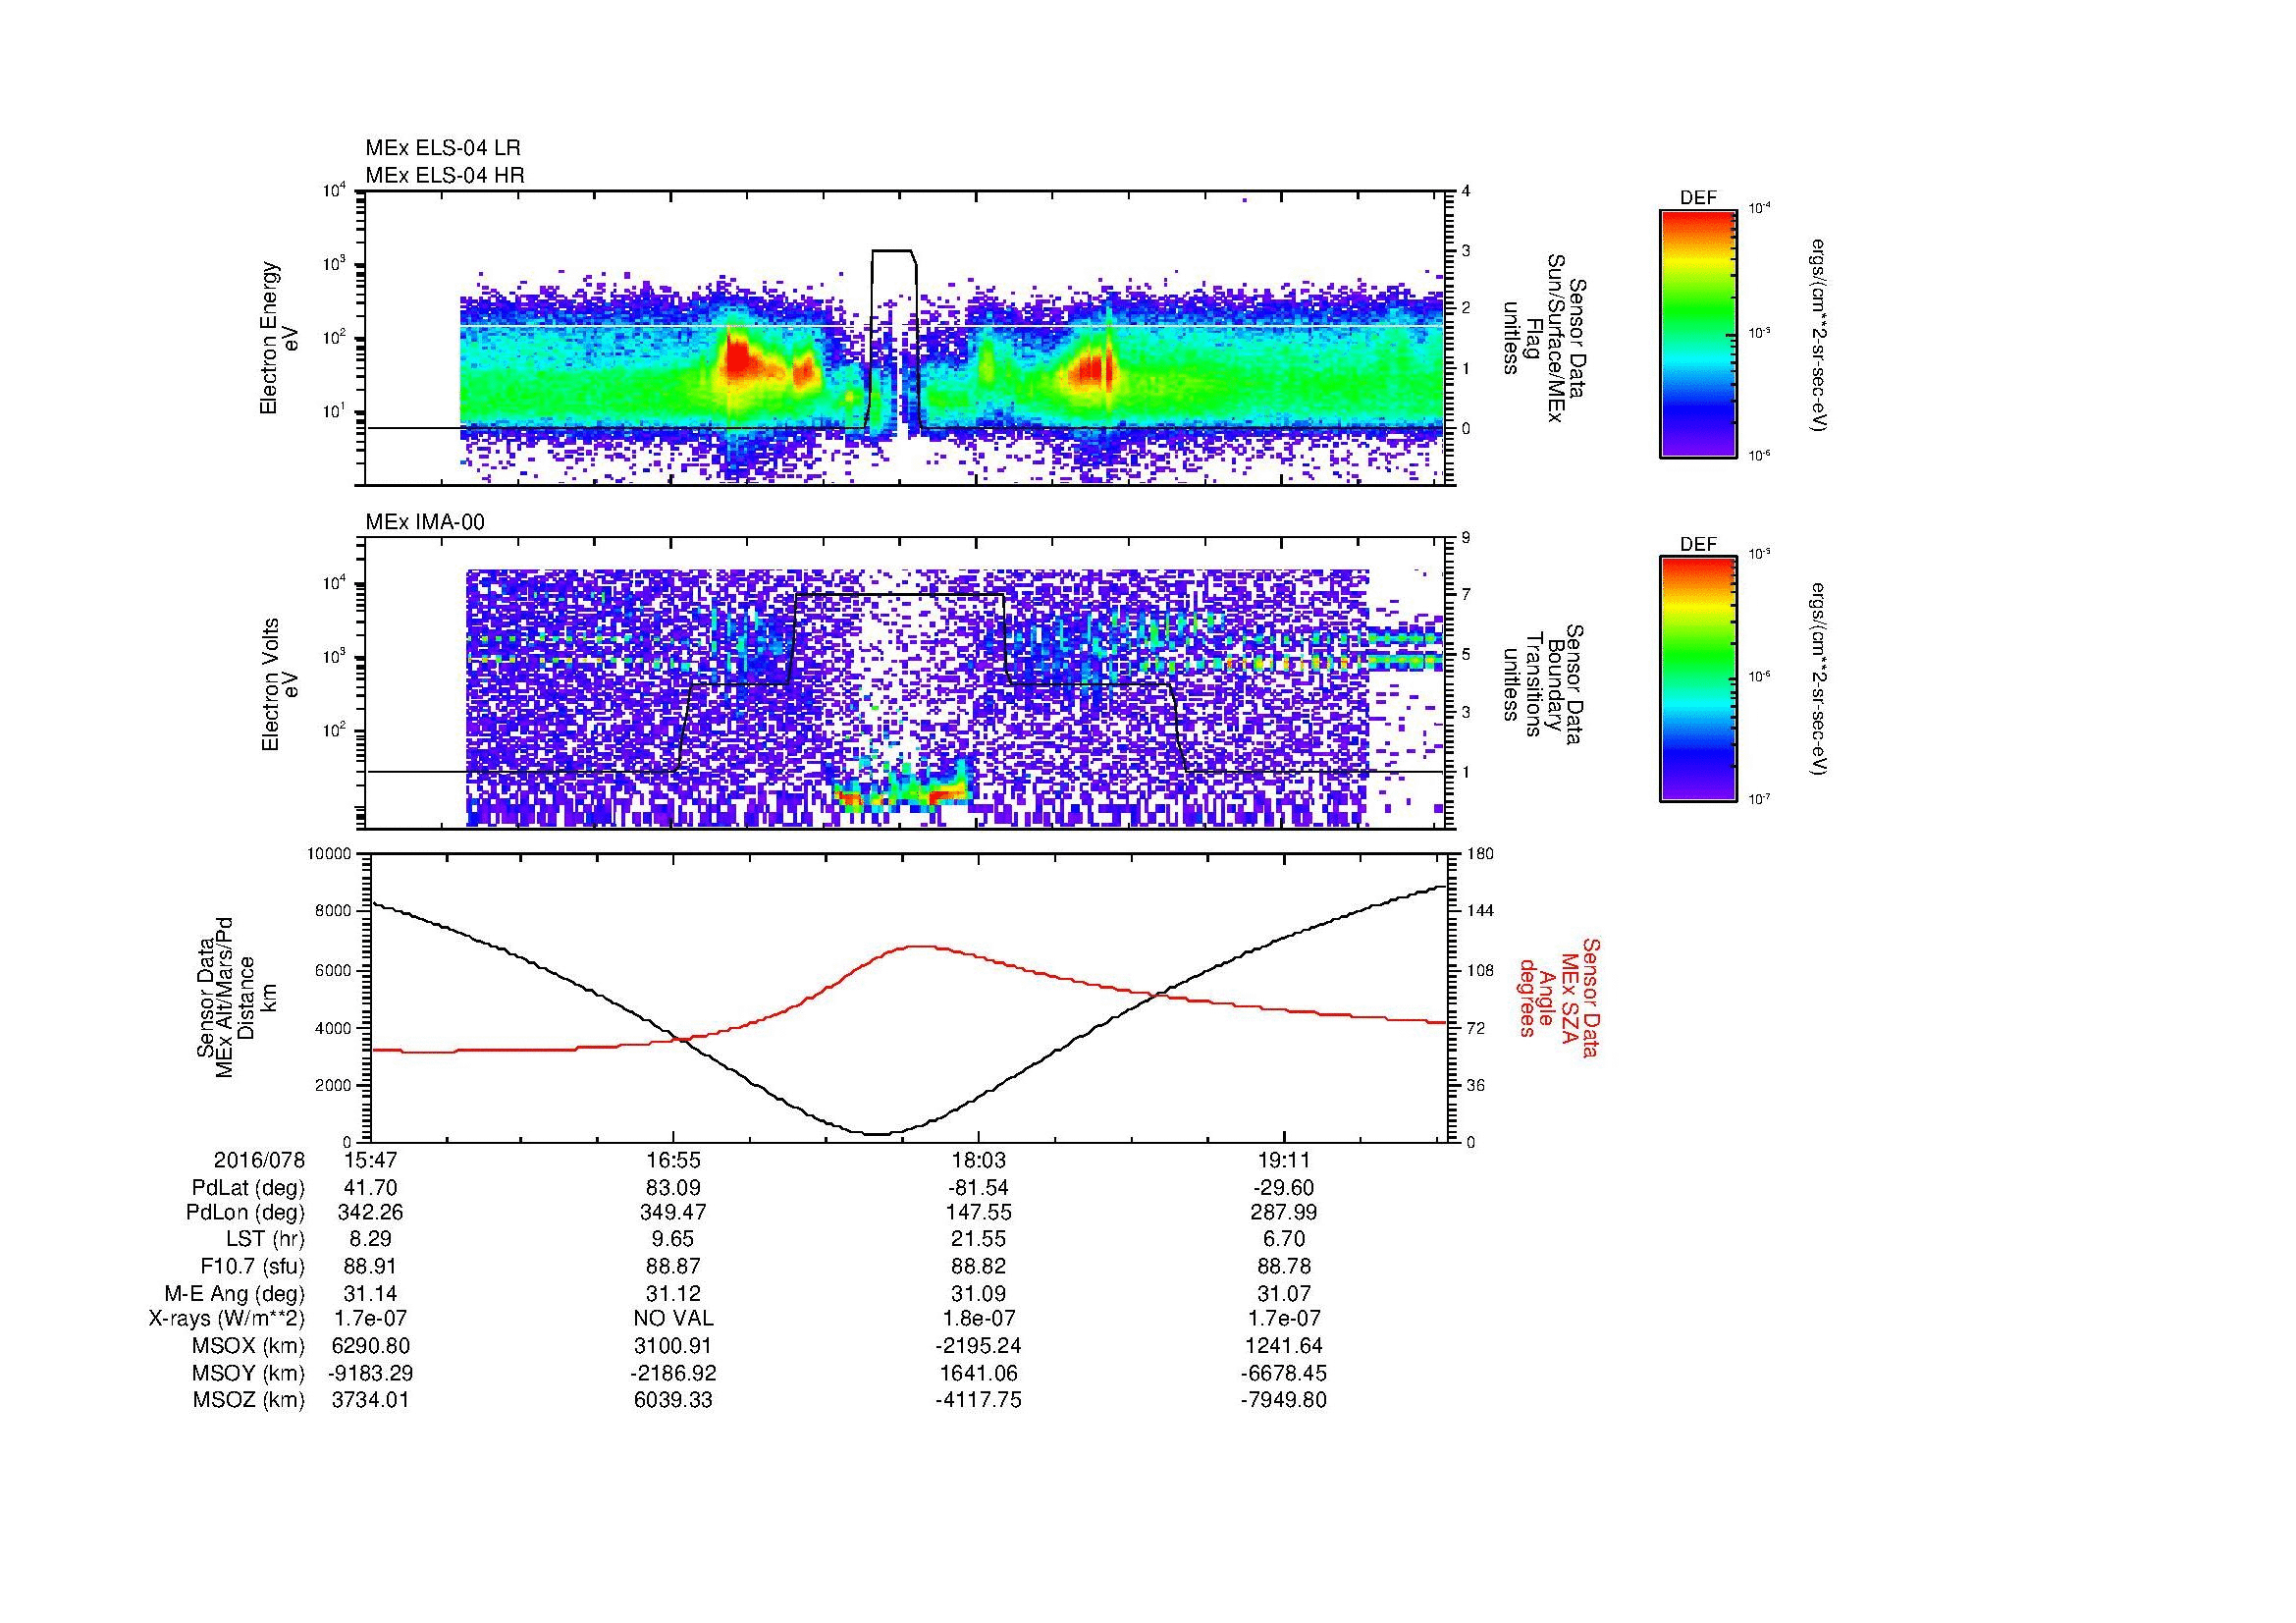Click the MSOZ value '6039.33'
The width and height of the screenshot is (2296, 1623).
[674, 1400]
